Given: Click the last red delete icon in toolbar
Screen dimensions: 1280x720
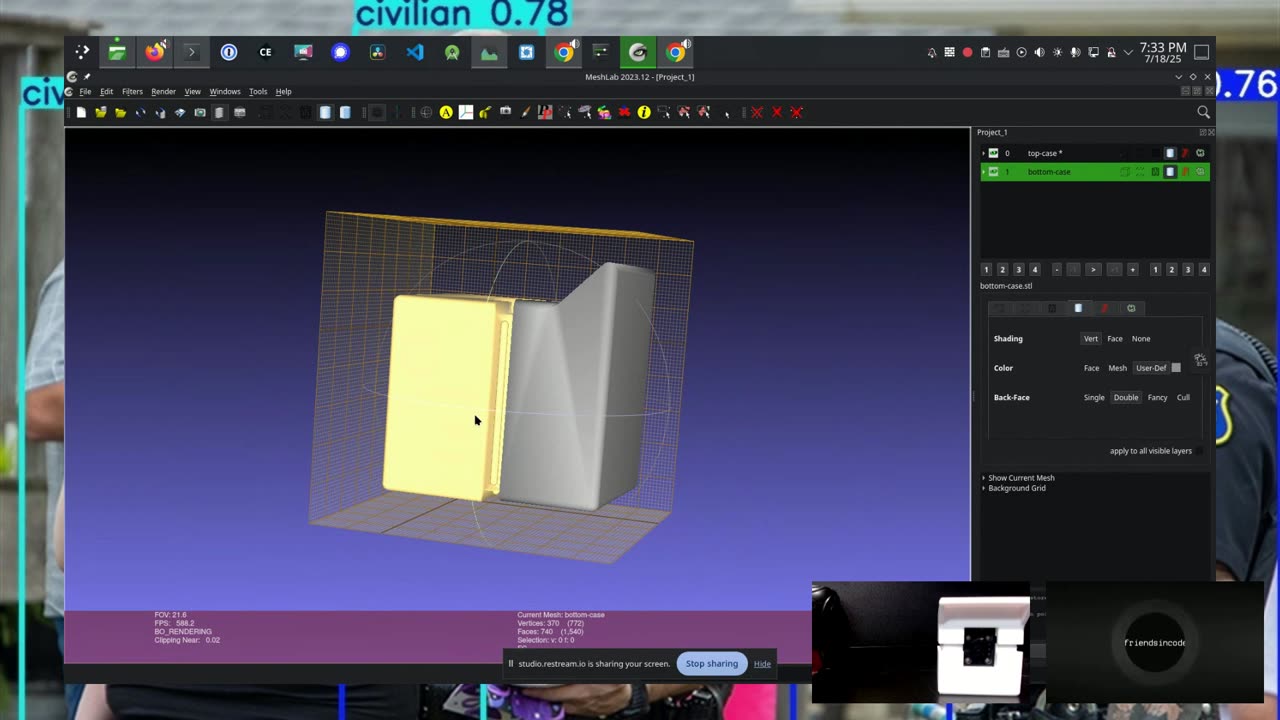Looking at the screenshot, I should click(x=796, y=112).
